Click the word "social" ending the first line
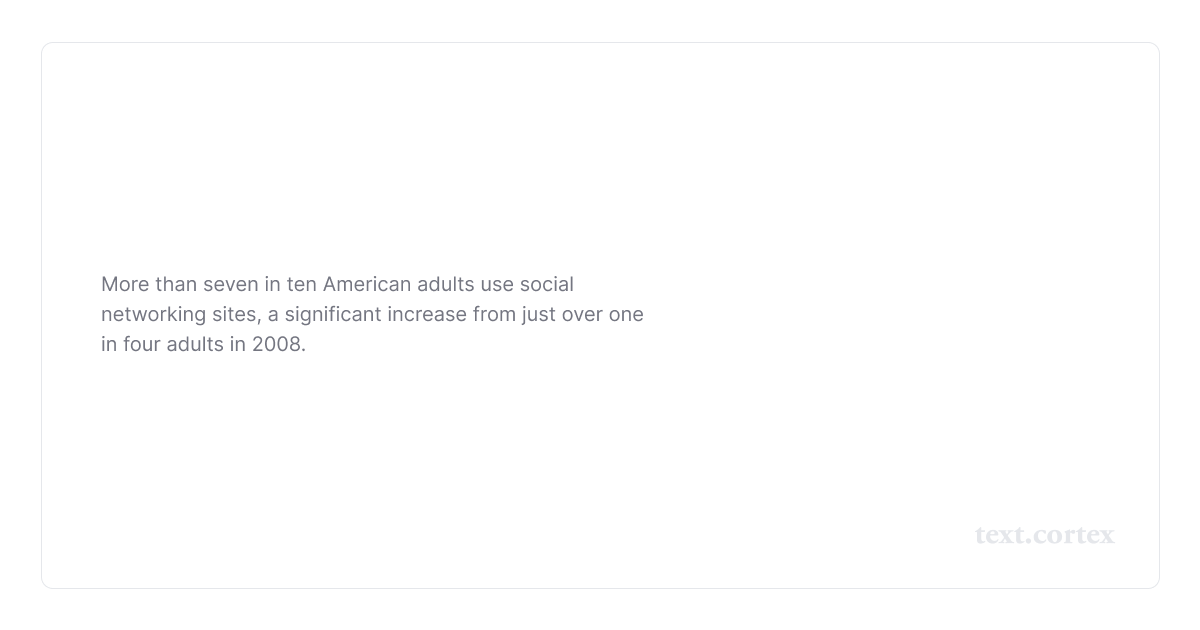1200x630 pixels. pos(546,284)
